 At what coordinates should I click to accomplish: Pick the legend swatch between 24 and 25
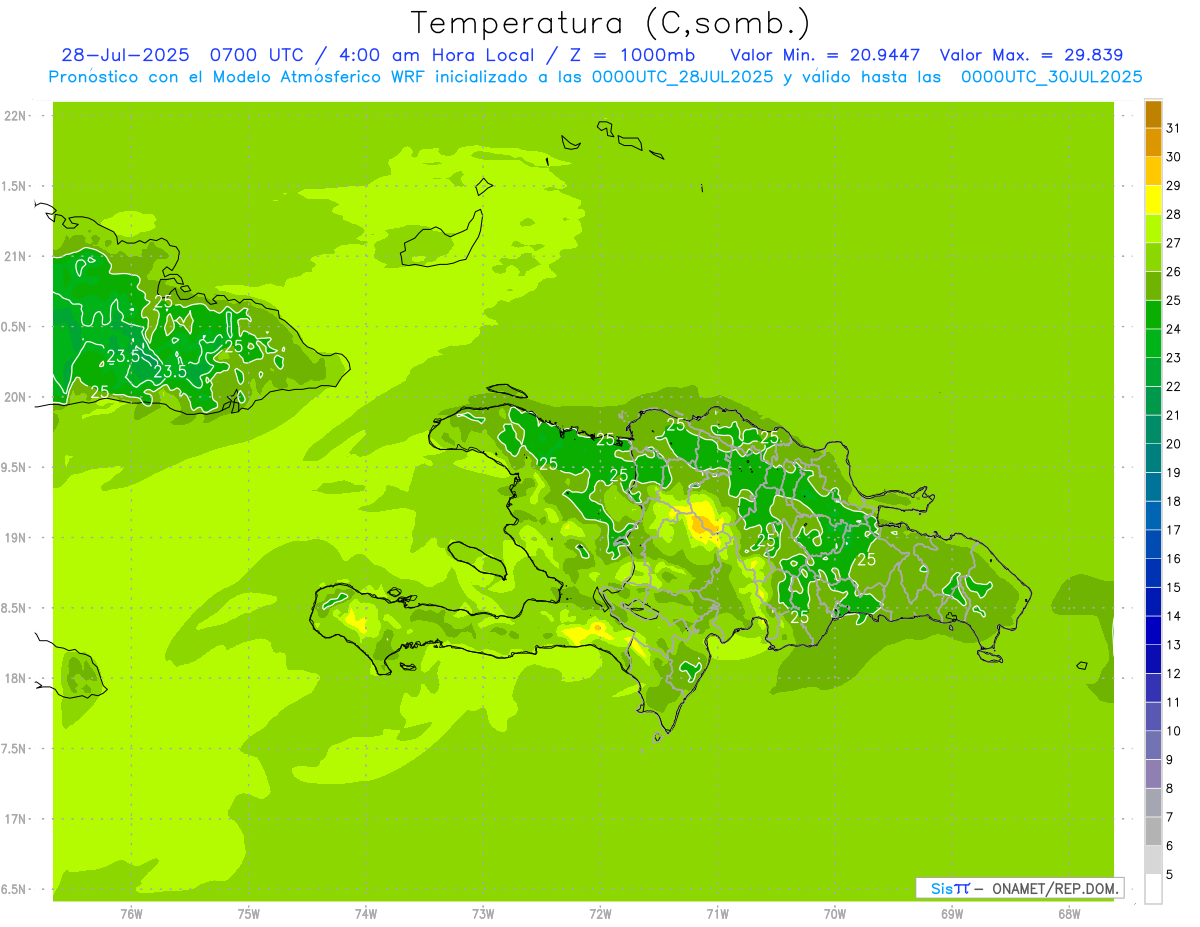tap(1153, 314)
